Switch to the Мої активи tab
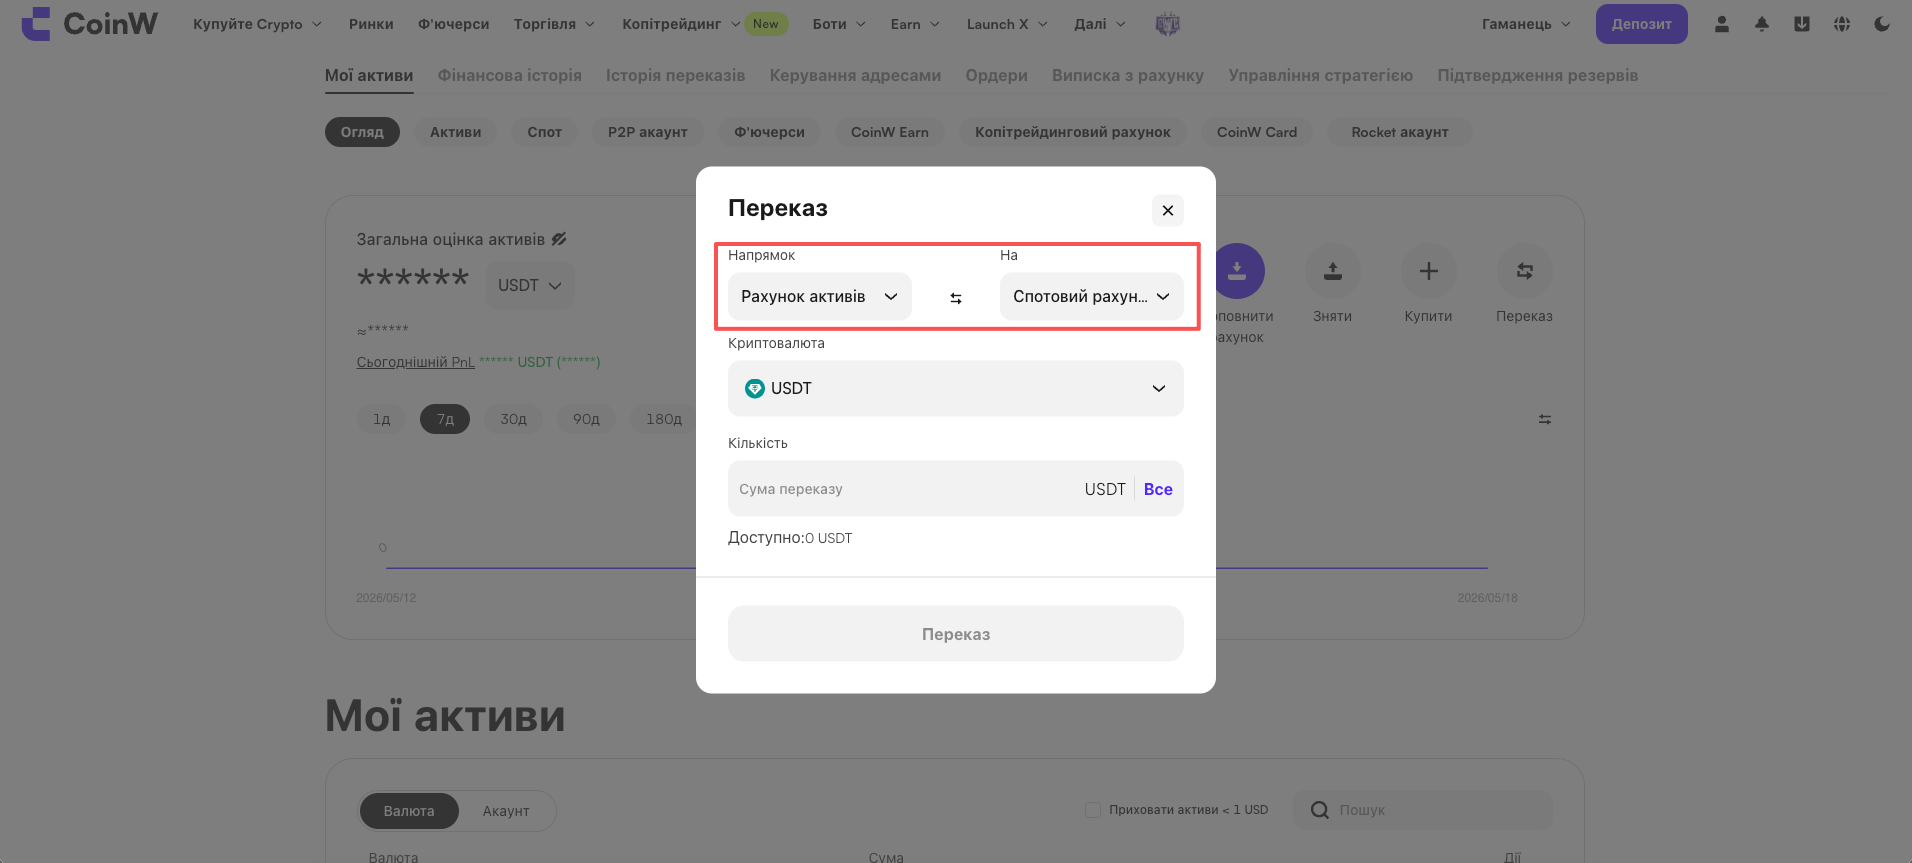Screen dimensions: 1912x863 (x=369, y=75)
